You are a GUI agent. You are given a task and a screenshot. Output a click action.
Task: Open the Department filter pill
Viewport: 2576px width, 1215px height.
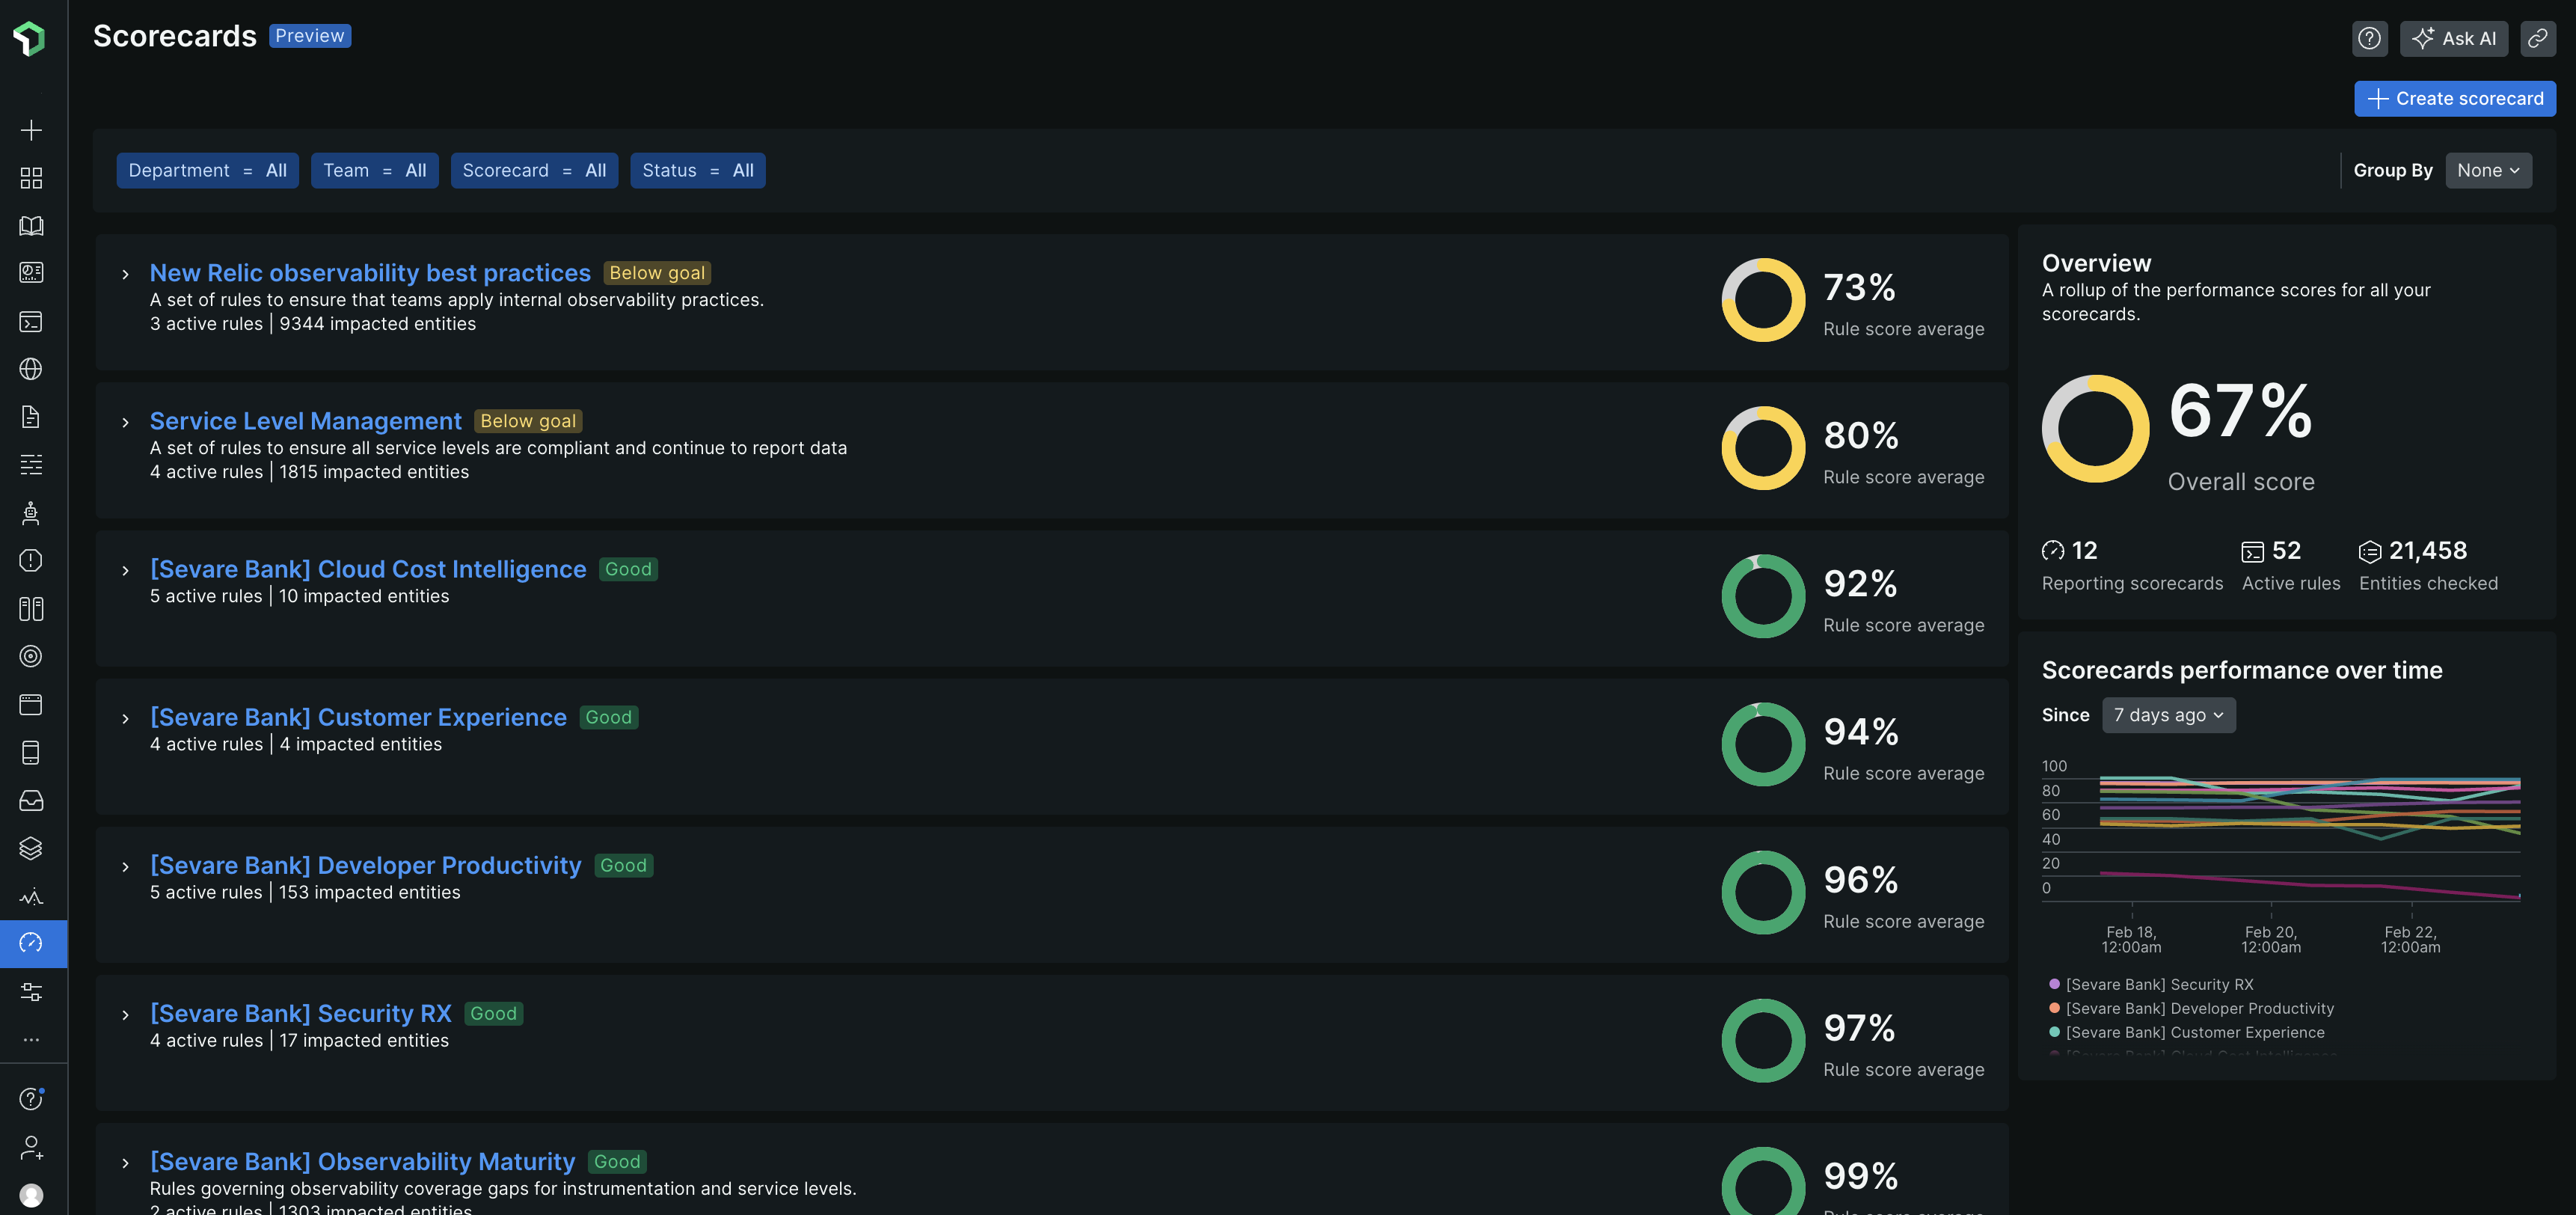pos(207,170)
